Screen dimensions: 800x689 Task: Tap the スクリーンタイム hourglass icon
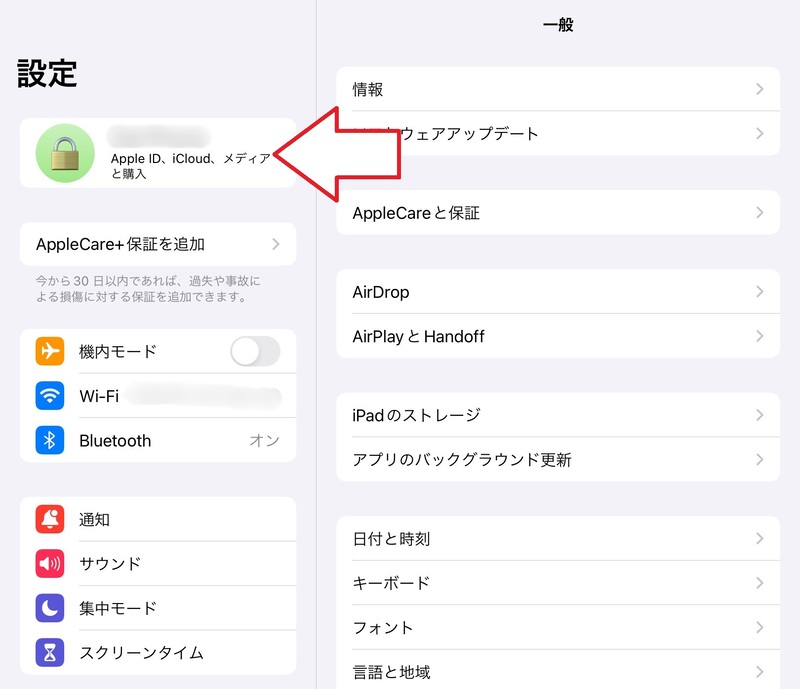point(49,652)
